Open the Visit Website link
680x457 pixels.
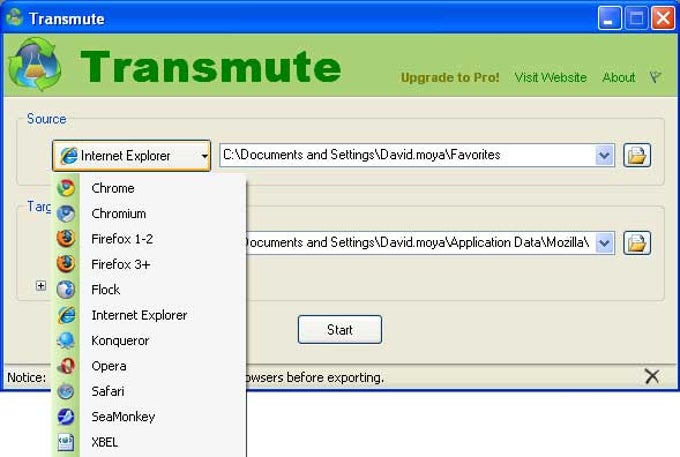point(550,78)
